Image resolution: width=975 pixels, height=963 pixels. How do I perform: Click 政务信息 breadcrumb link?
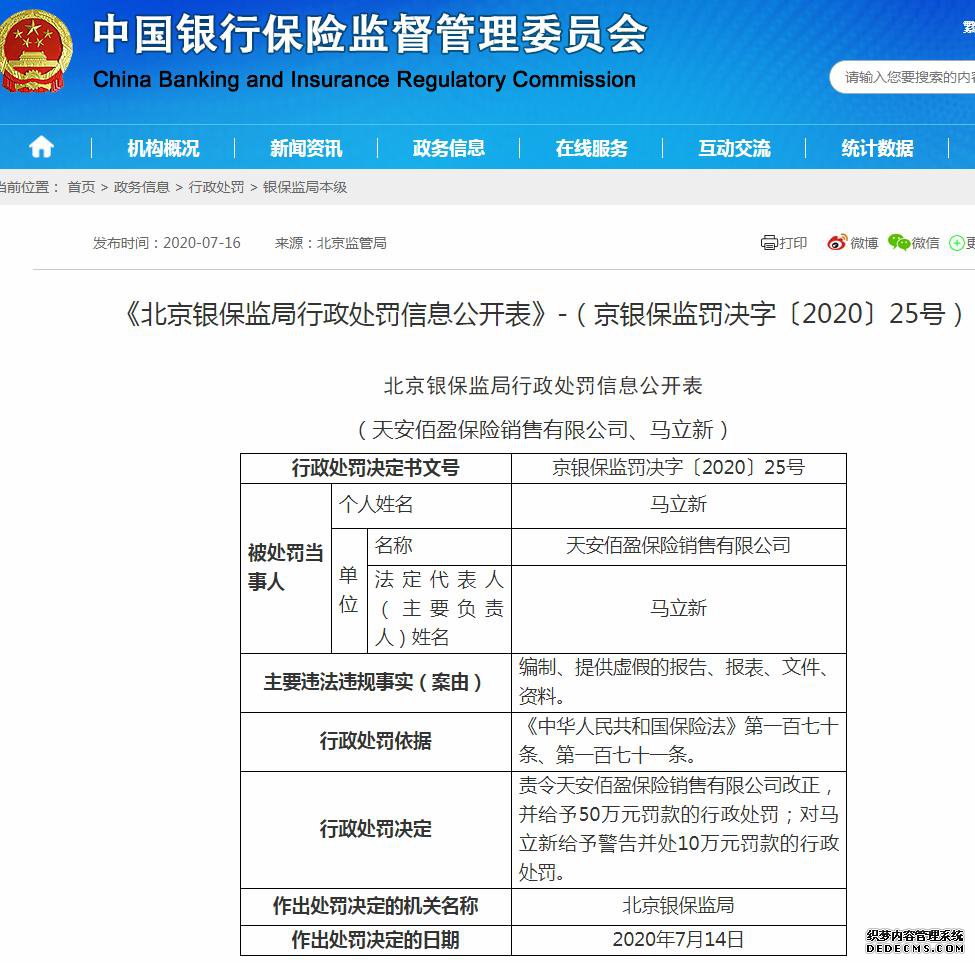pyautogui.click(x=142, y=187)
